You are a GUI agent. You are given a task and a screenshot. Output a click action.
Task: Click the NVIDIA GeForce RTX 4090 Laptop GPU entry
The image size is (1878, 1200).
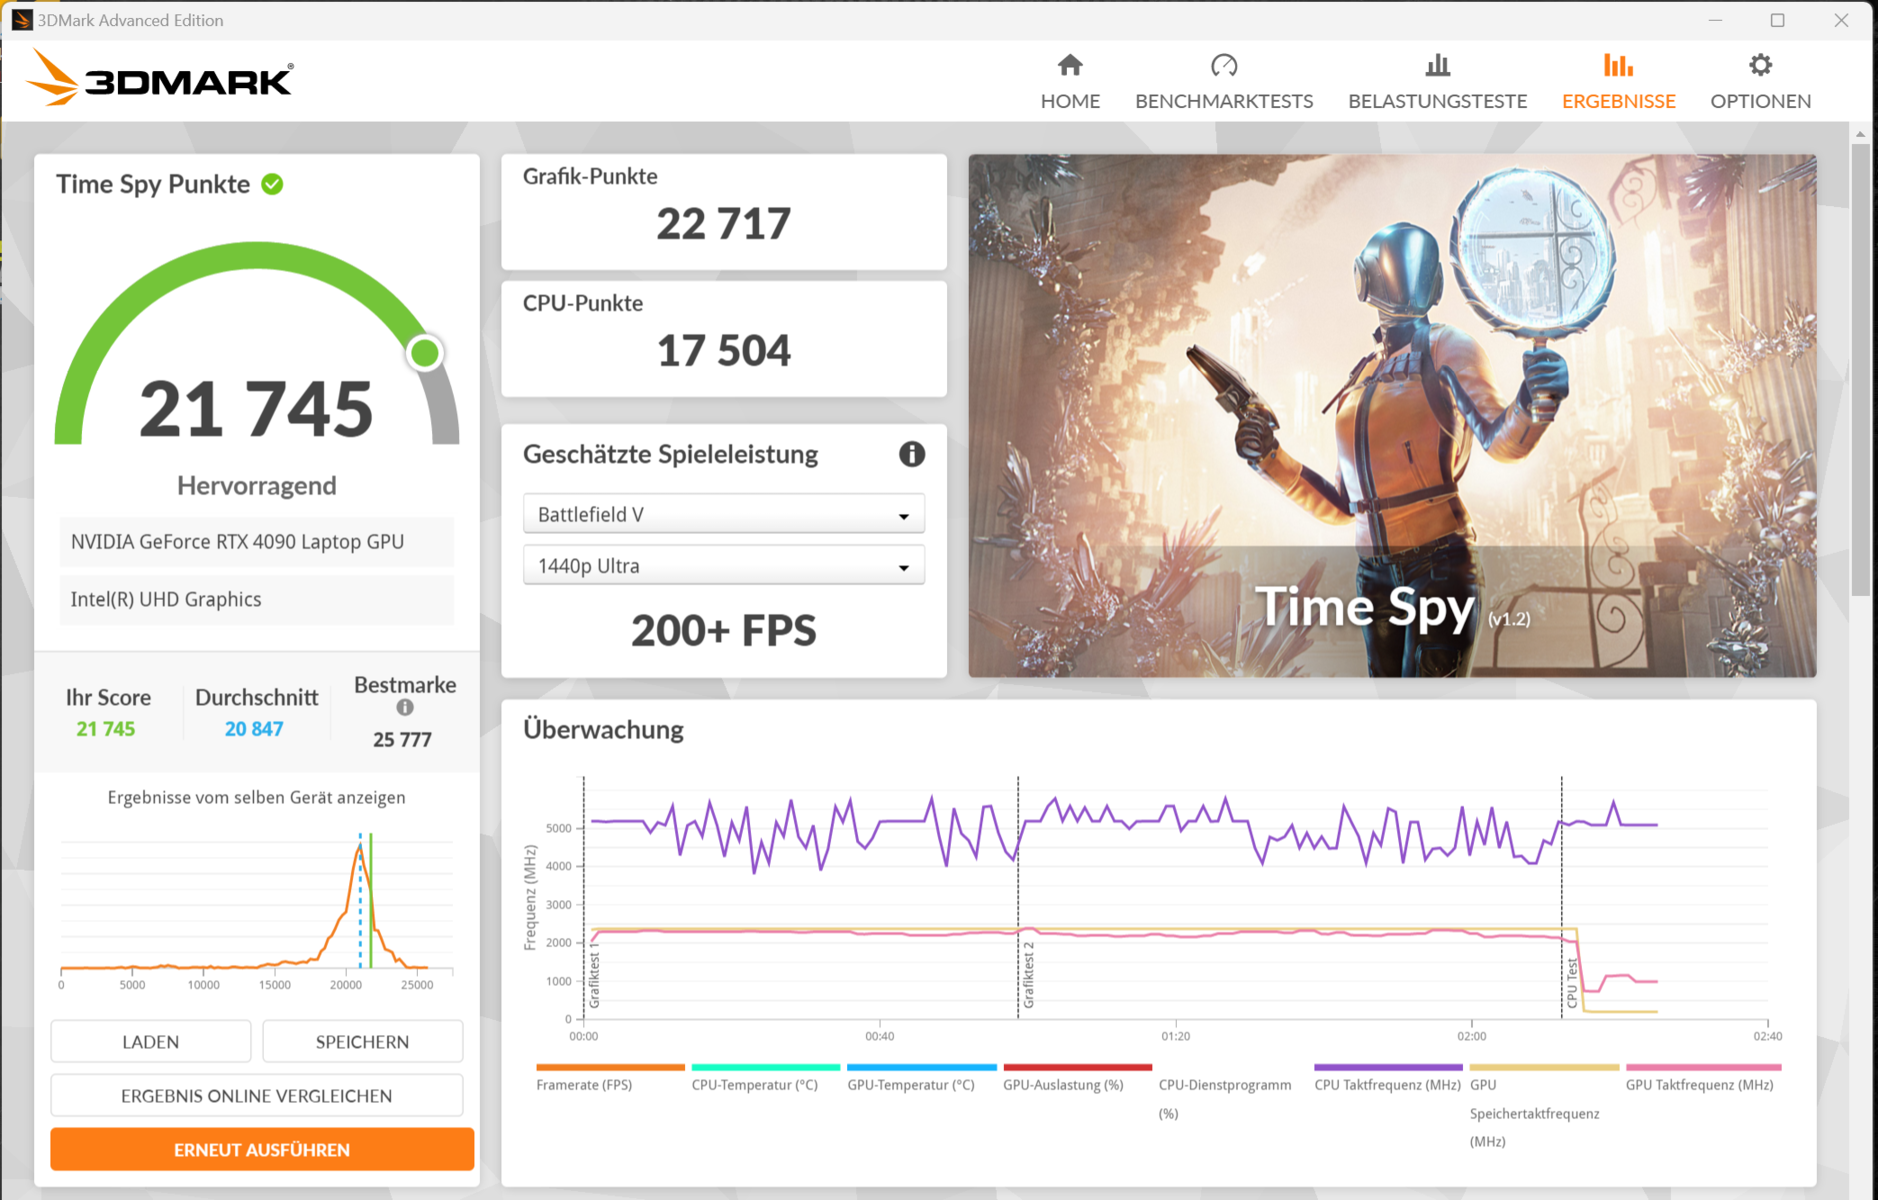(x=256, y=542)
